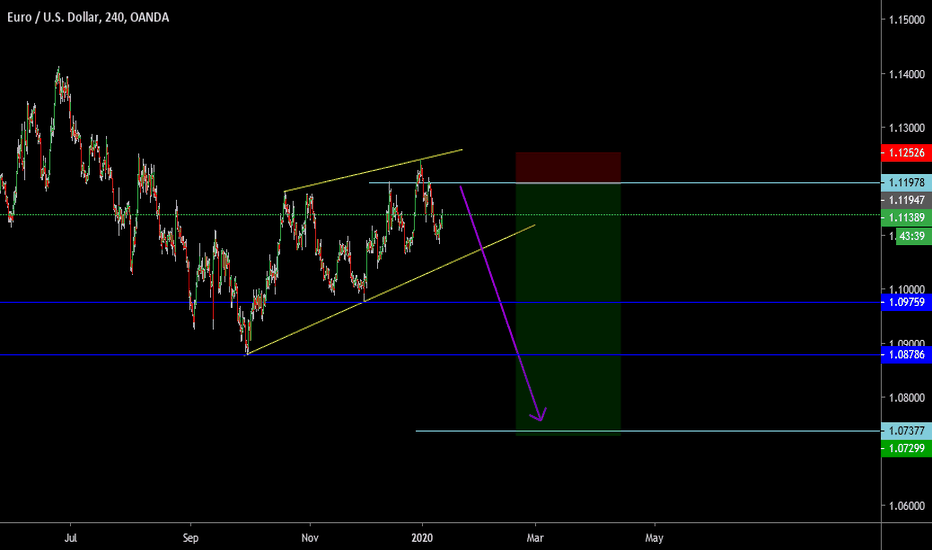The height and width of the screenshot is (550, 932).
Task: Select the purple downward arrow head
Action: (x=540, y=415)
